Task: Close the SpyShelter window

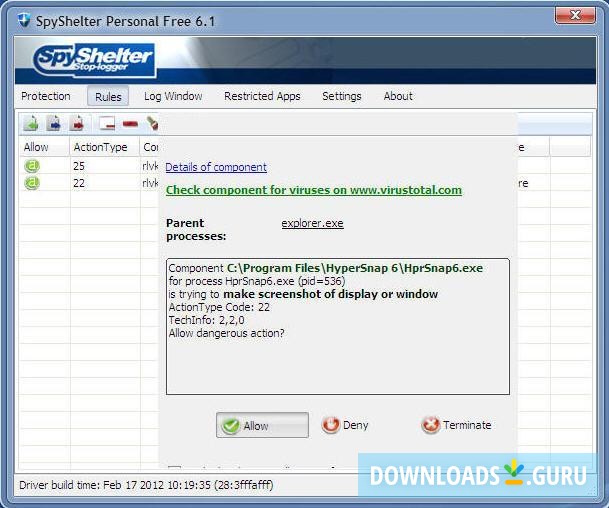Action: pos(575,16)
